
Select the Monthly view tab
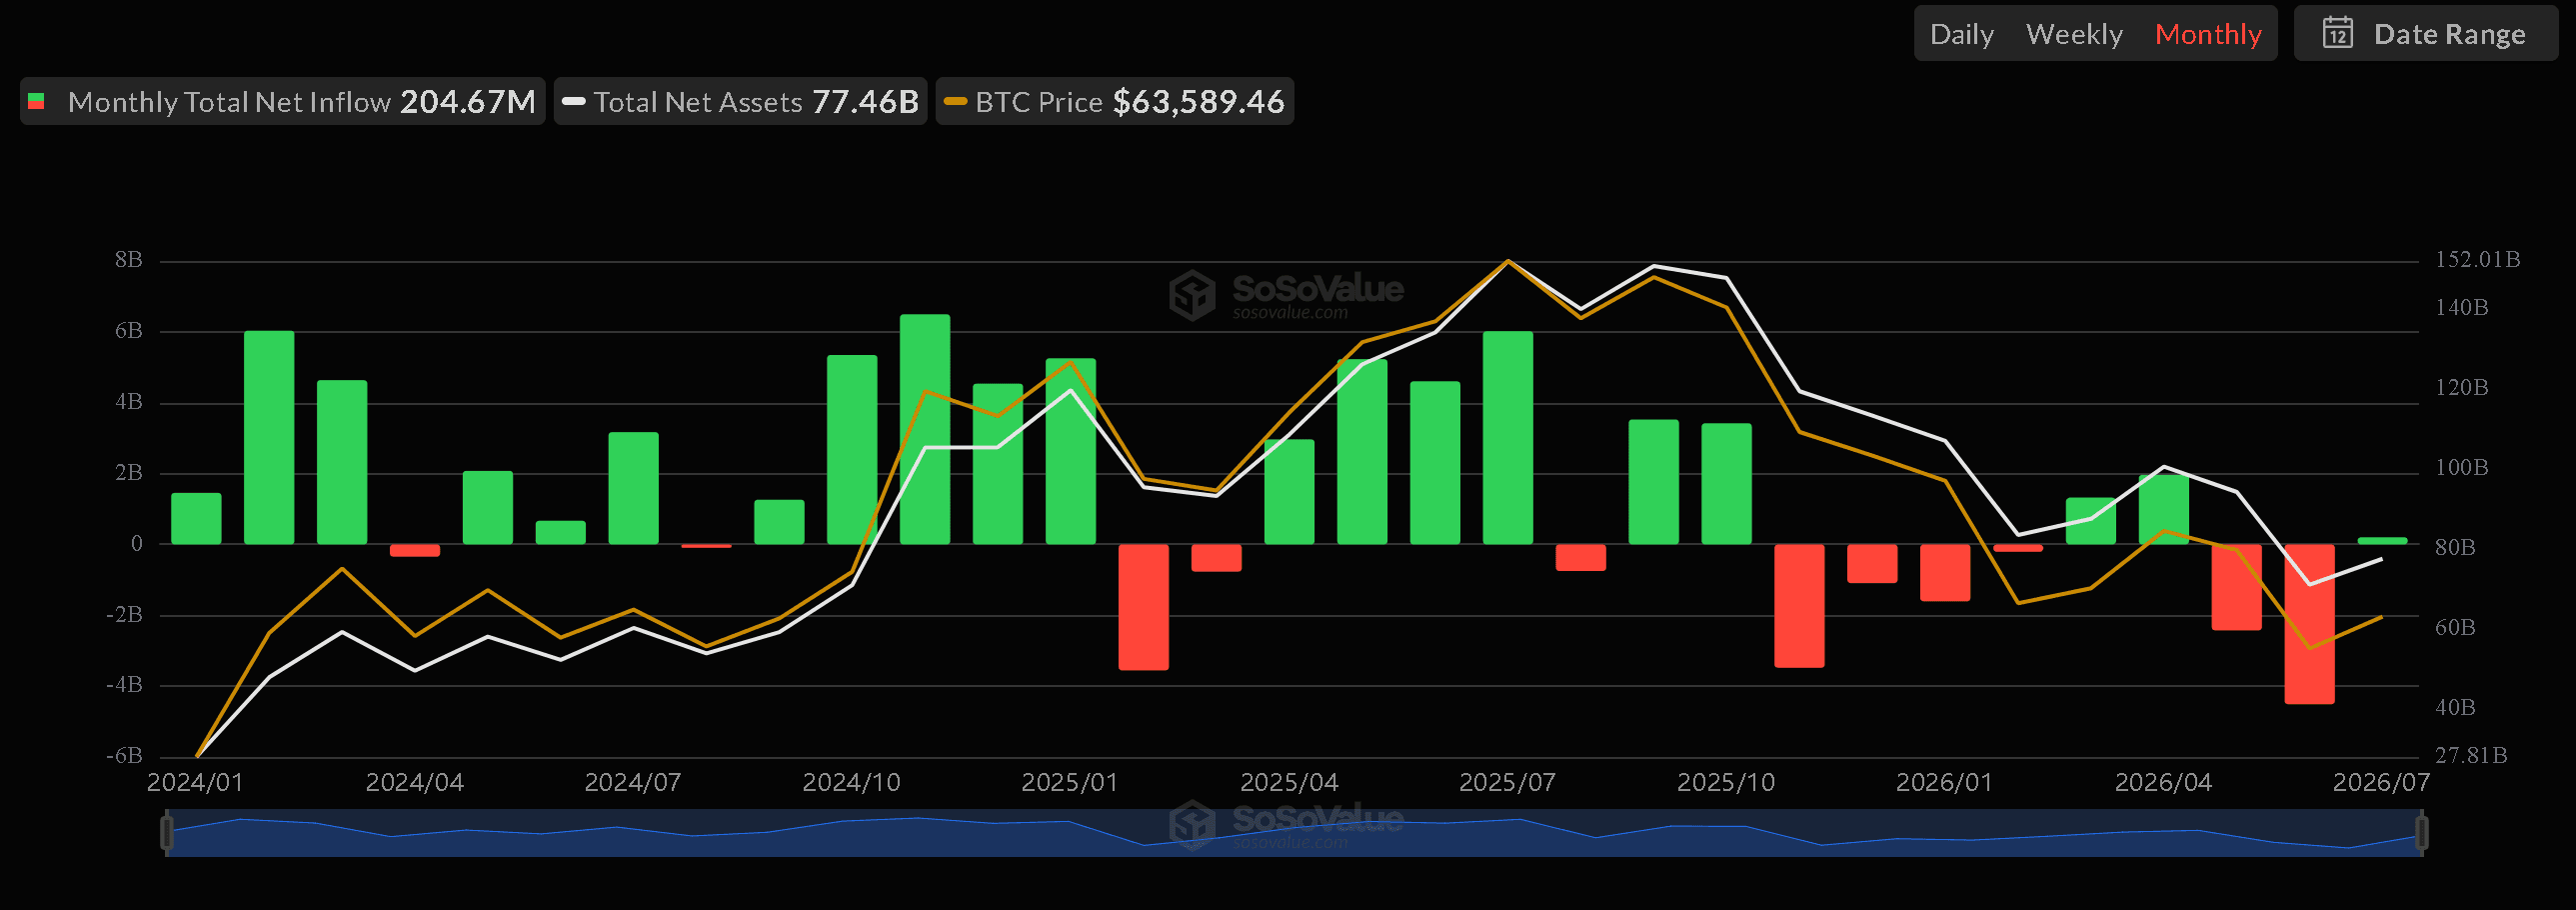[x=2208, y=34]
